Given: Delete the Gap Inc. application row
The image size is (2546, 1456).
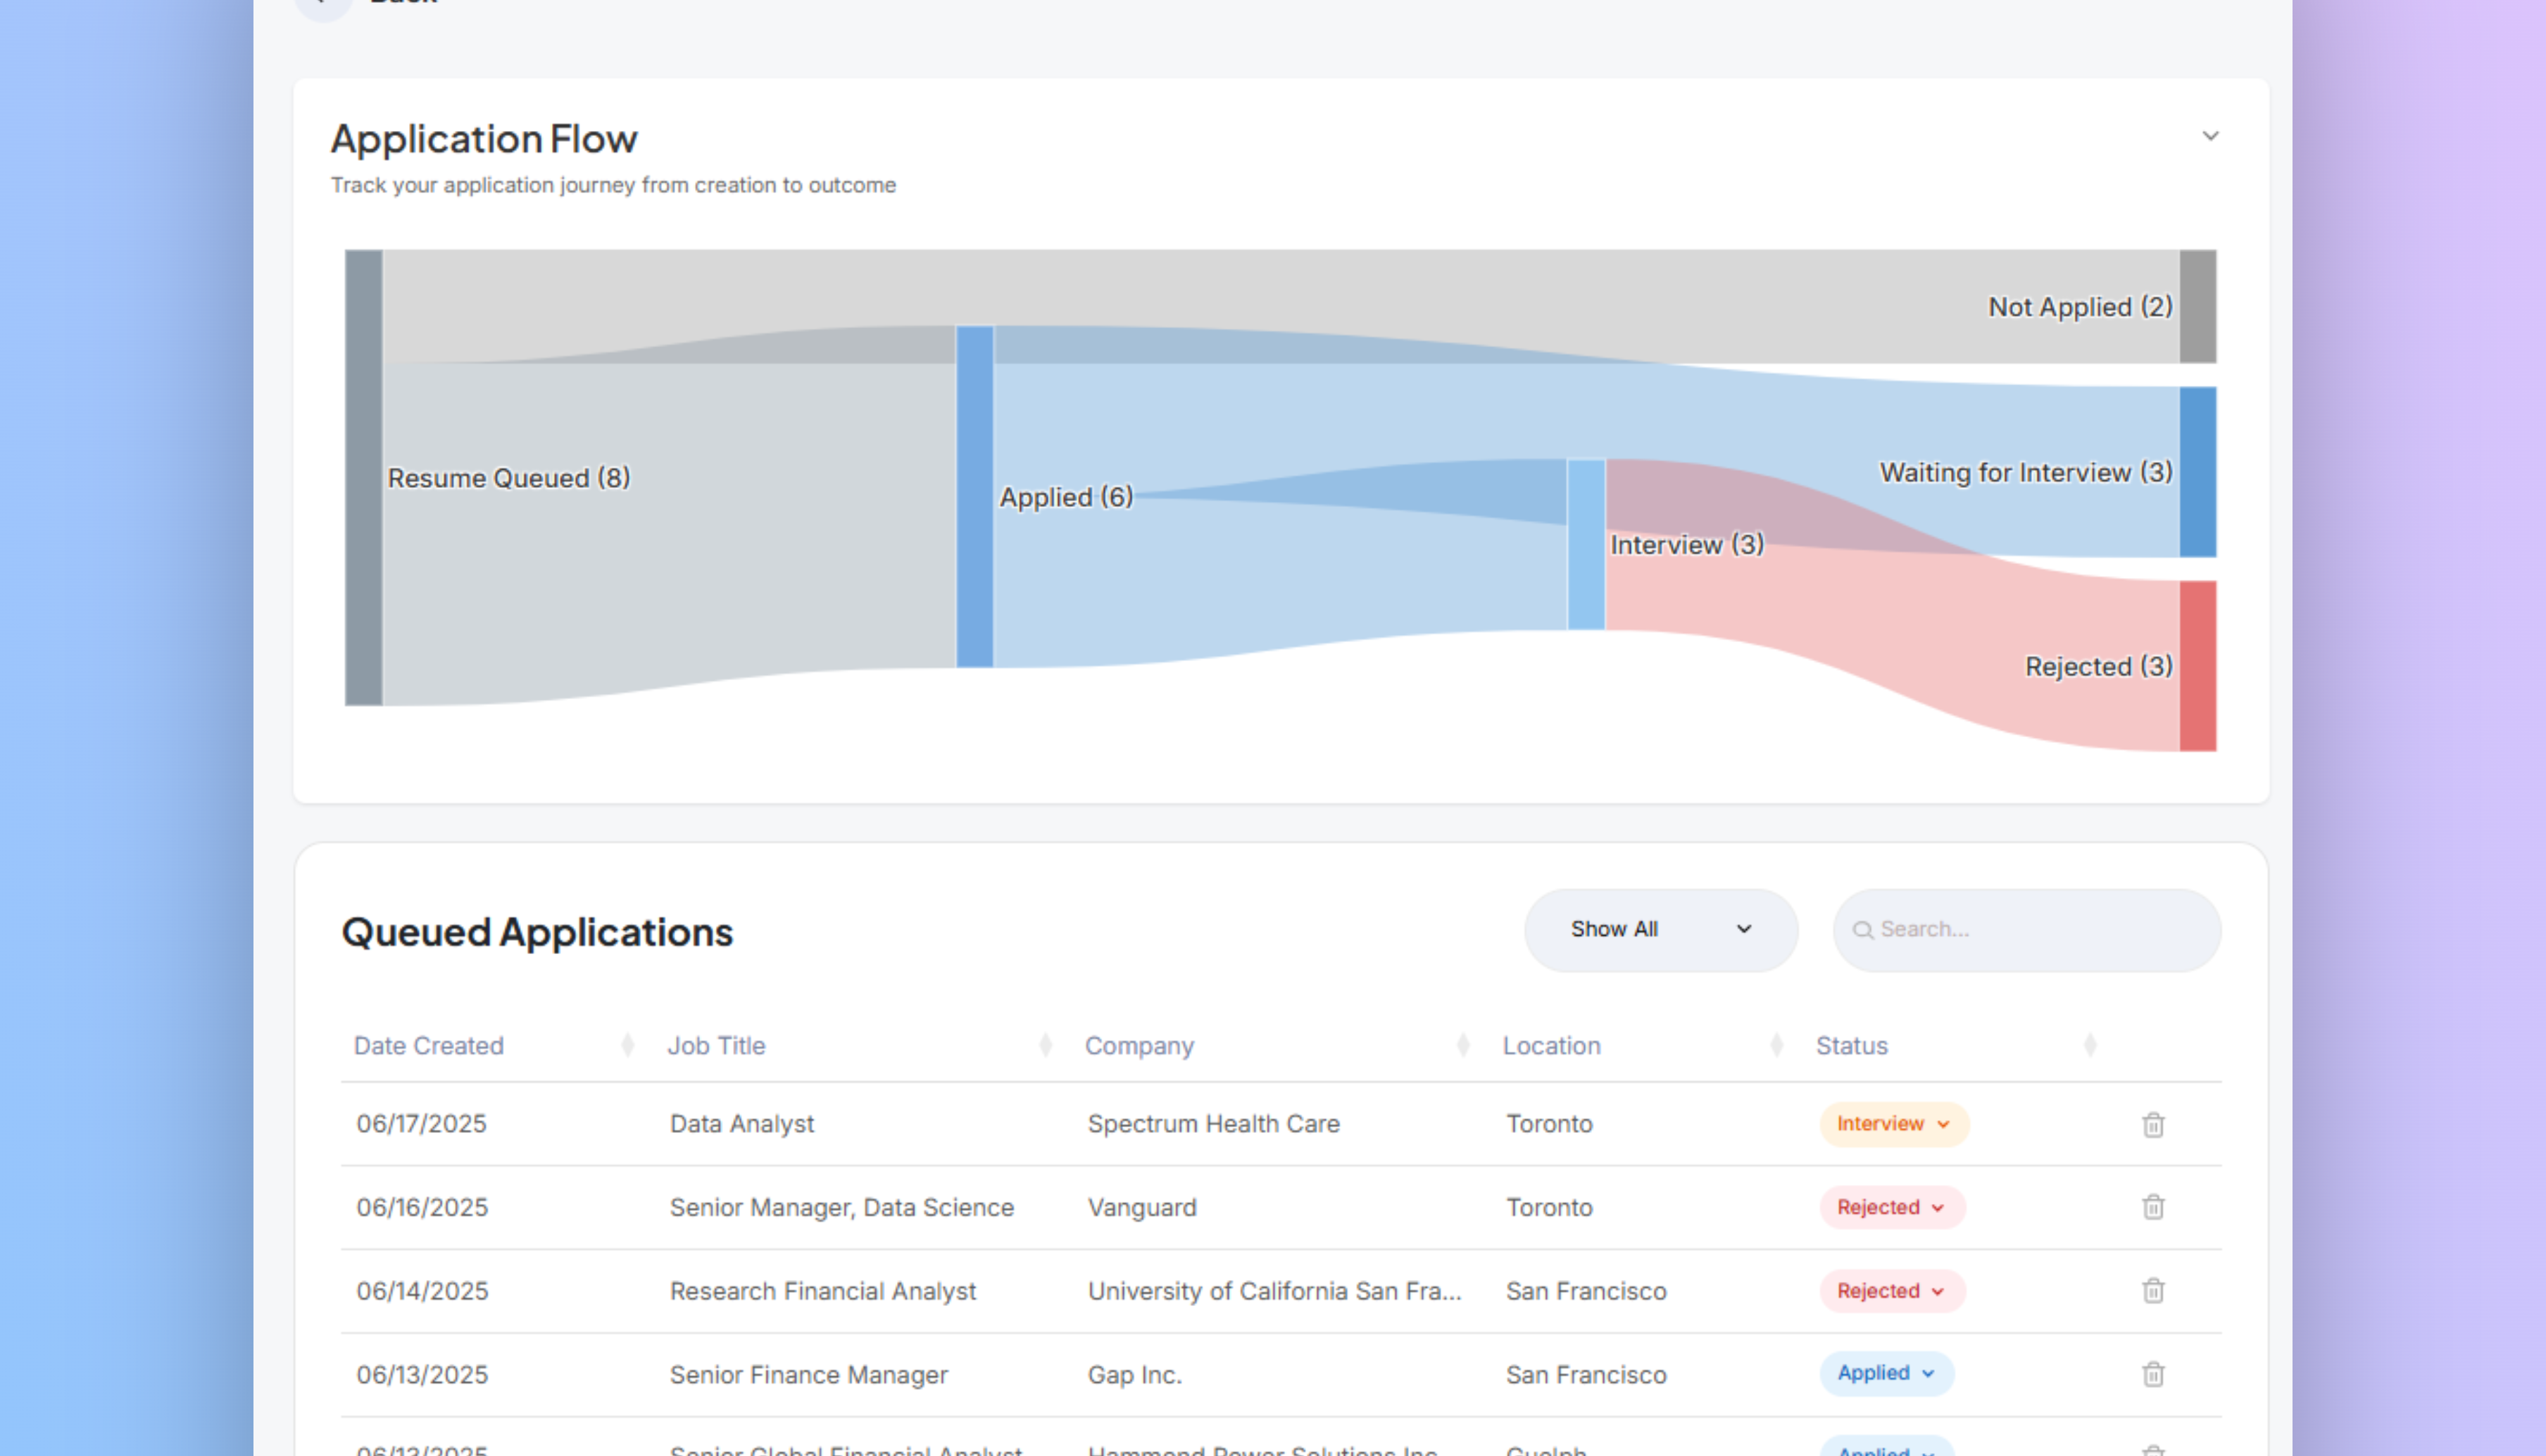Looking at the screenshot, I should [x=2153, y=1374].
